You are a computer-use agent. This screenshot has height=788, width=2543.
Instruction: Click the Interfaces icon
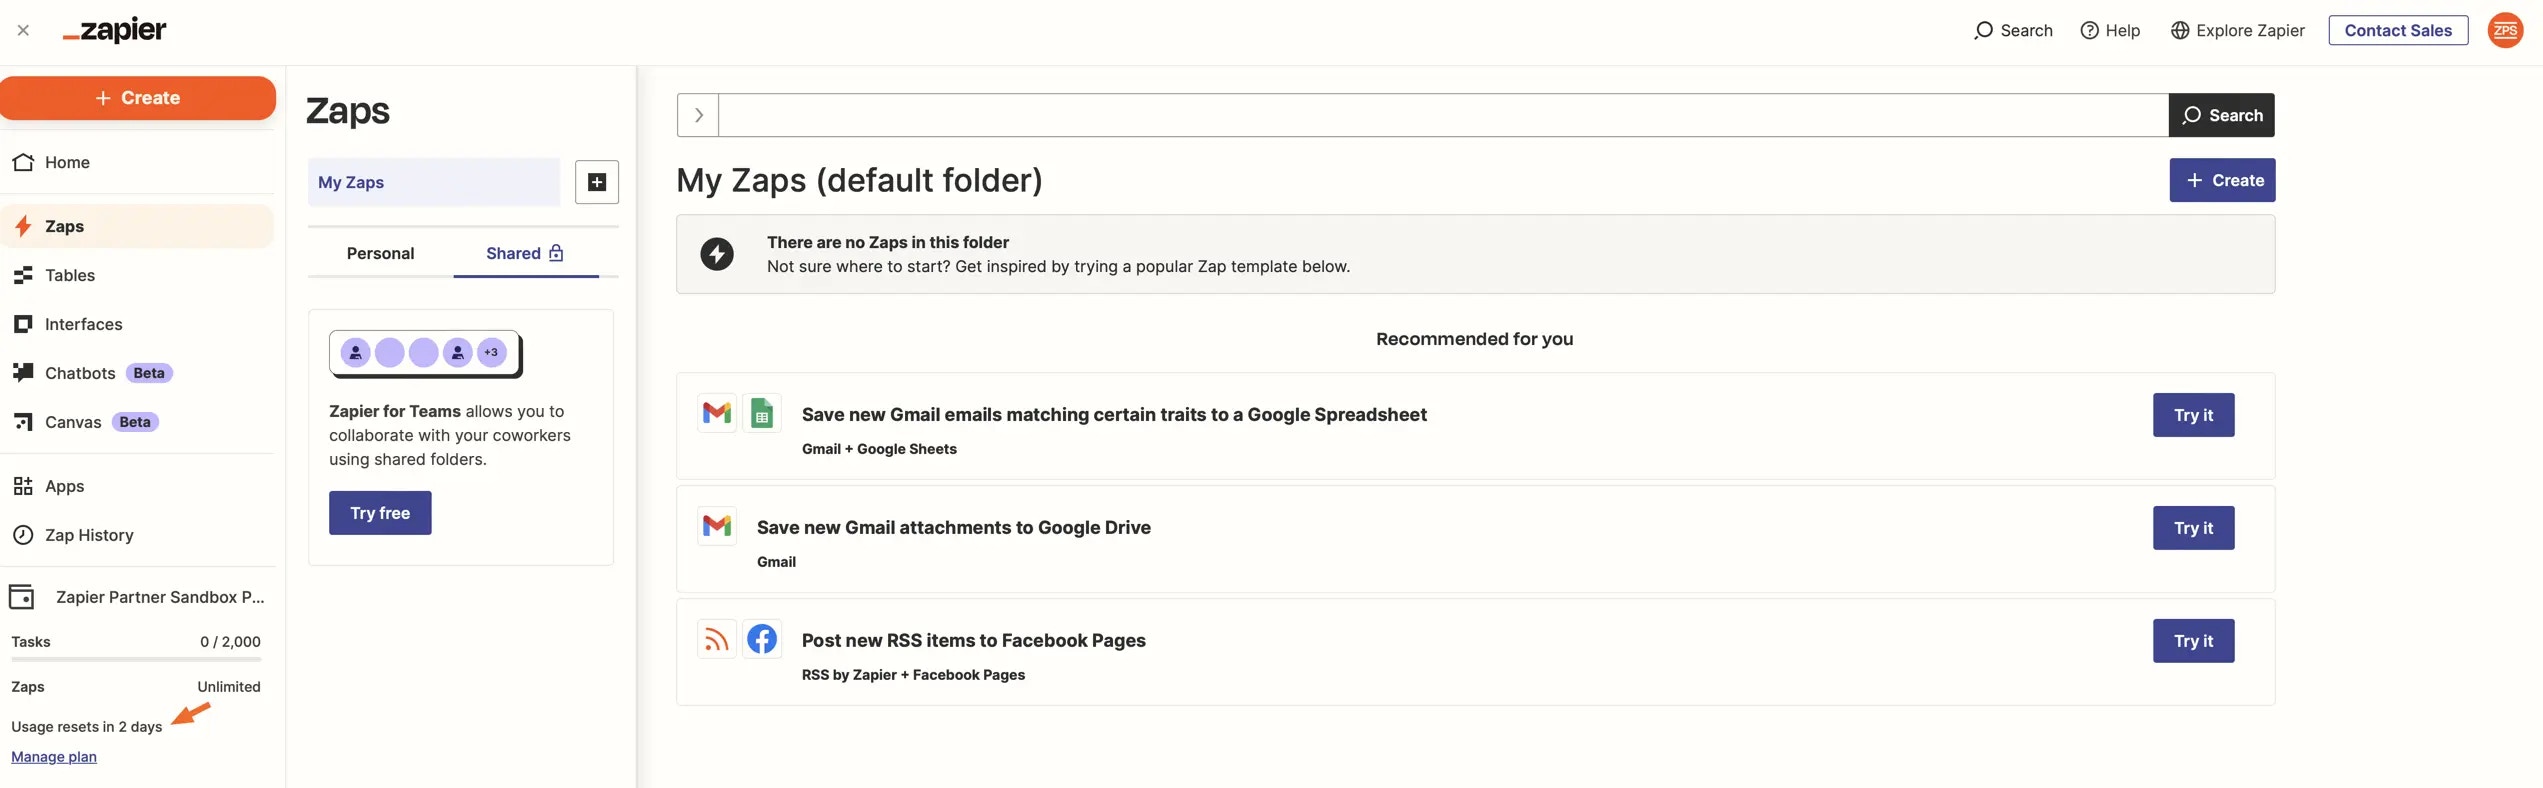(23, 324)
